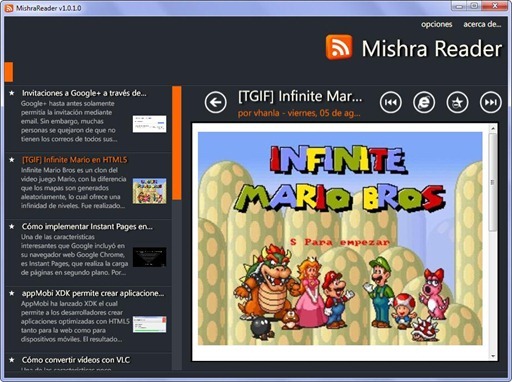512x382 pixels.
Task: Minimize the MishraReader window
Action: coord(459,6)
